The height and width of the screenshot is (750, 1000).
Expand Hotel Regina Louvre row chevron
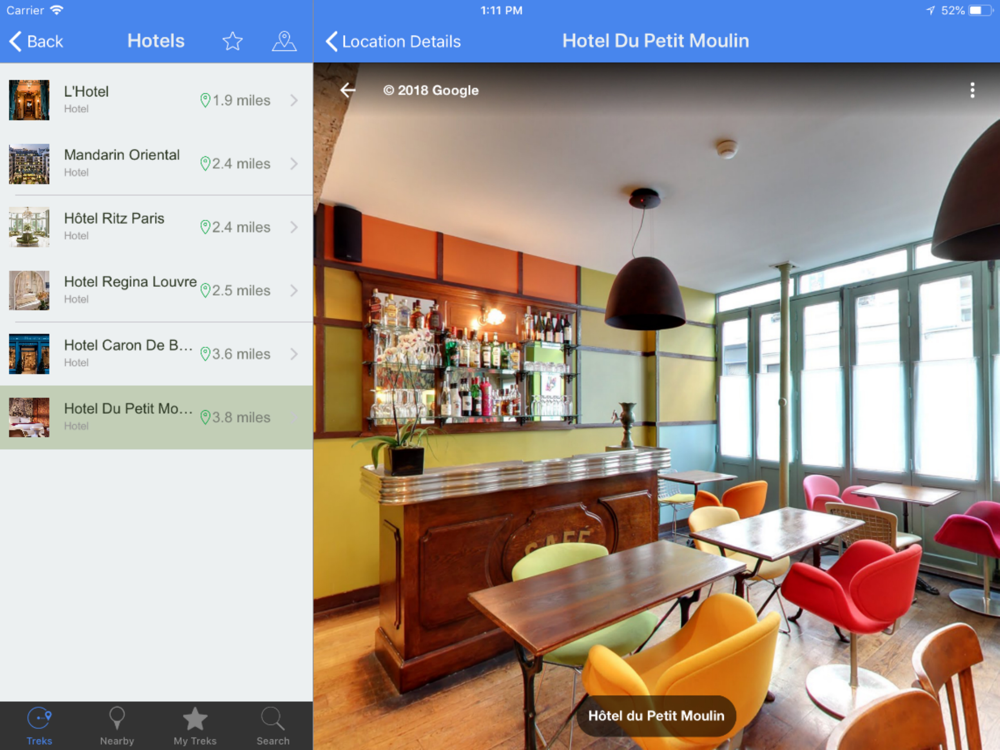tap(294, 291)
